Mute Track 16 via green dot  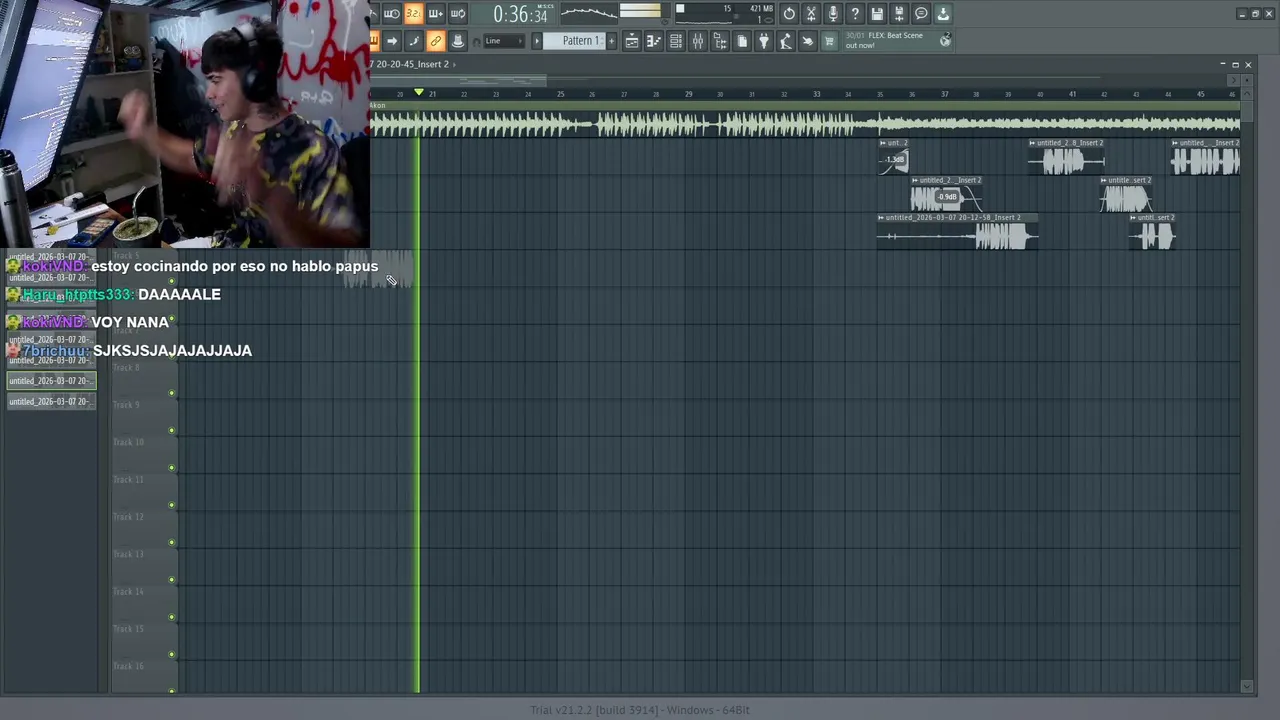172,691
